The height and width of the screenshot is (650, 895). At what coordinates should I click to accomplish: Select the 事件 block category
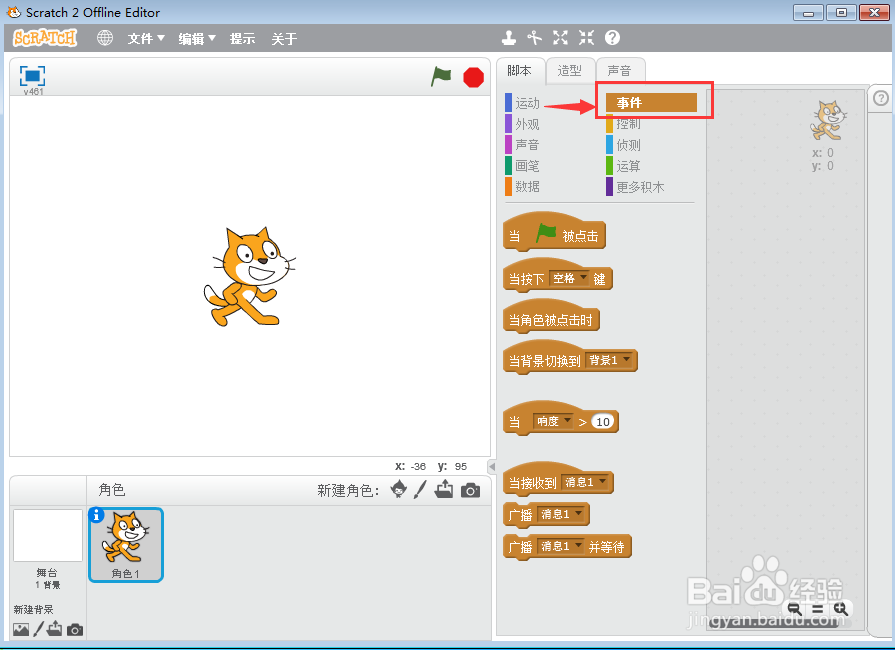(x=651, y=103)
